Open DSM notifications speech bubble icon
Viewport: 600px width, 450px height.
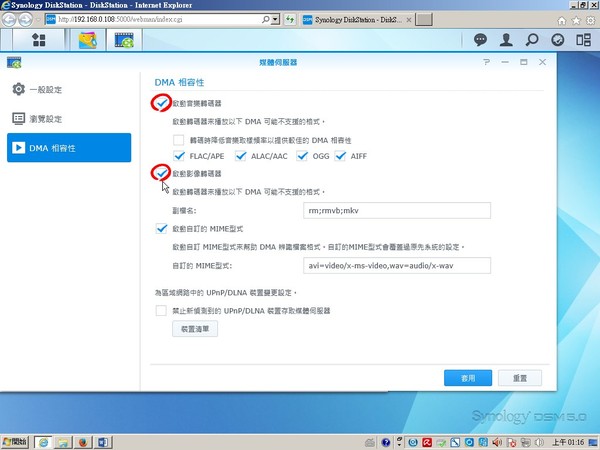point(480,39)
